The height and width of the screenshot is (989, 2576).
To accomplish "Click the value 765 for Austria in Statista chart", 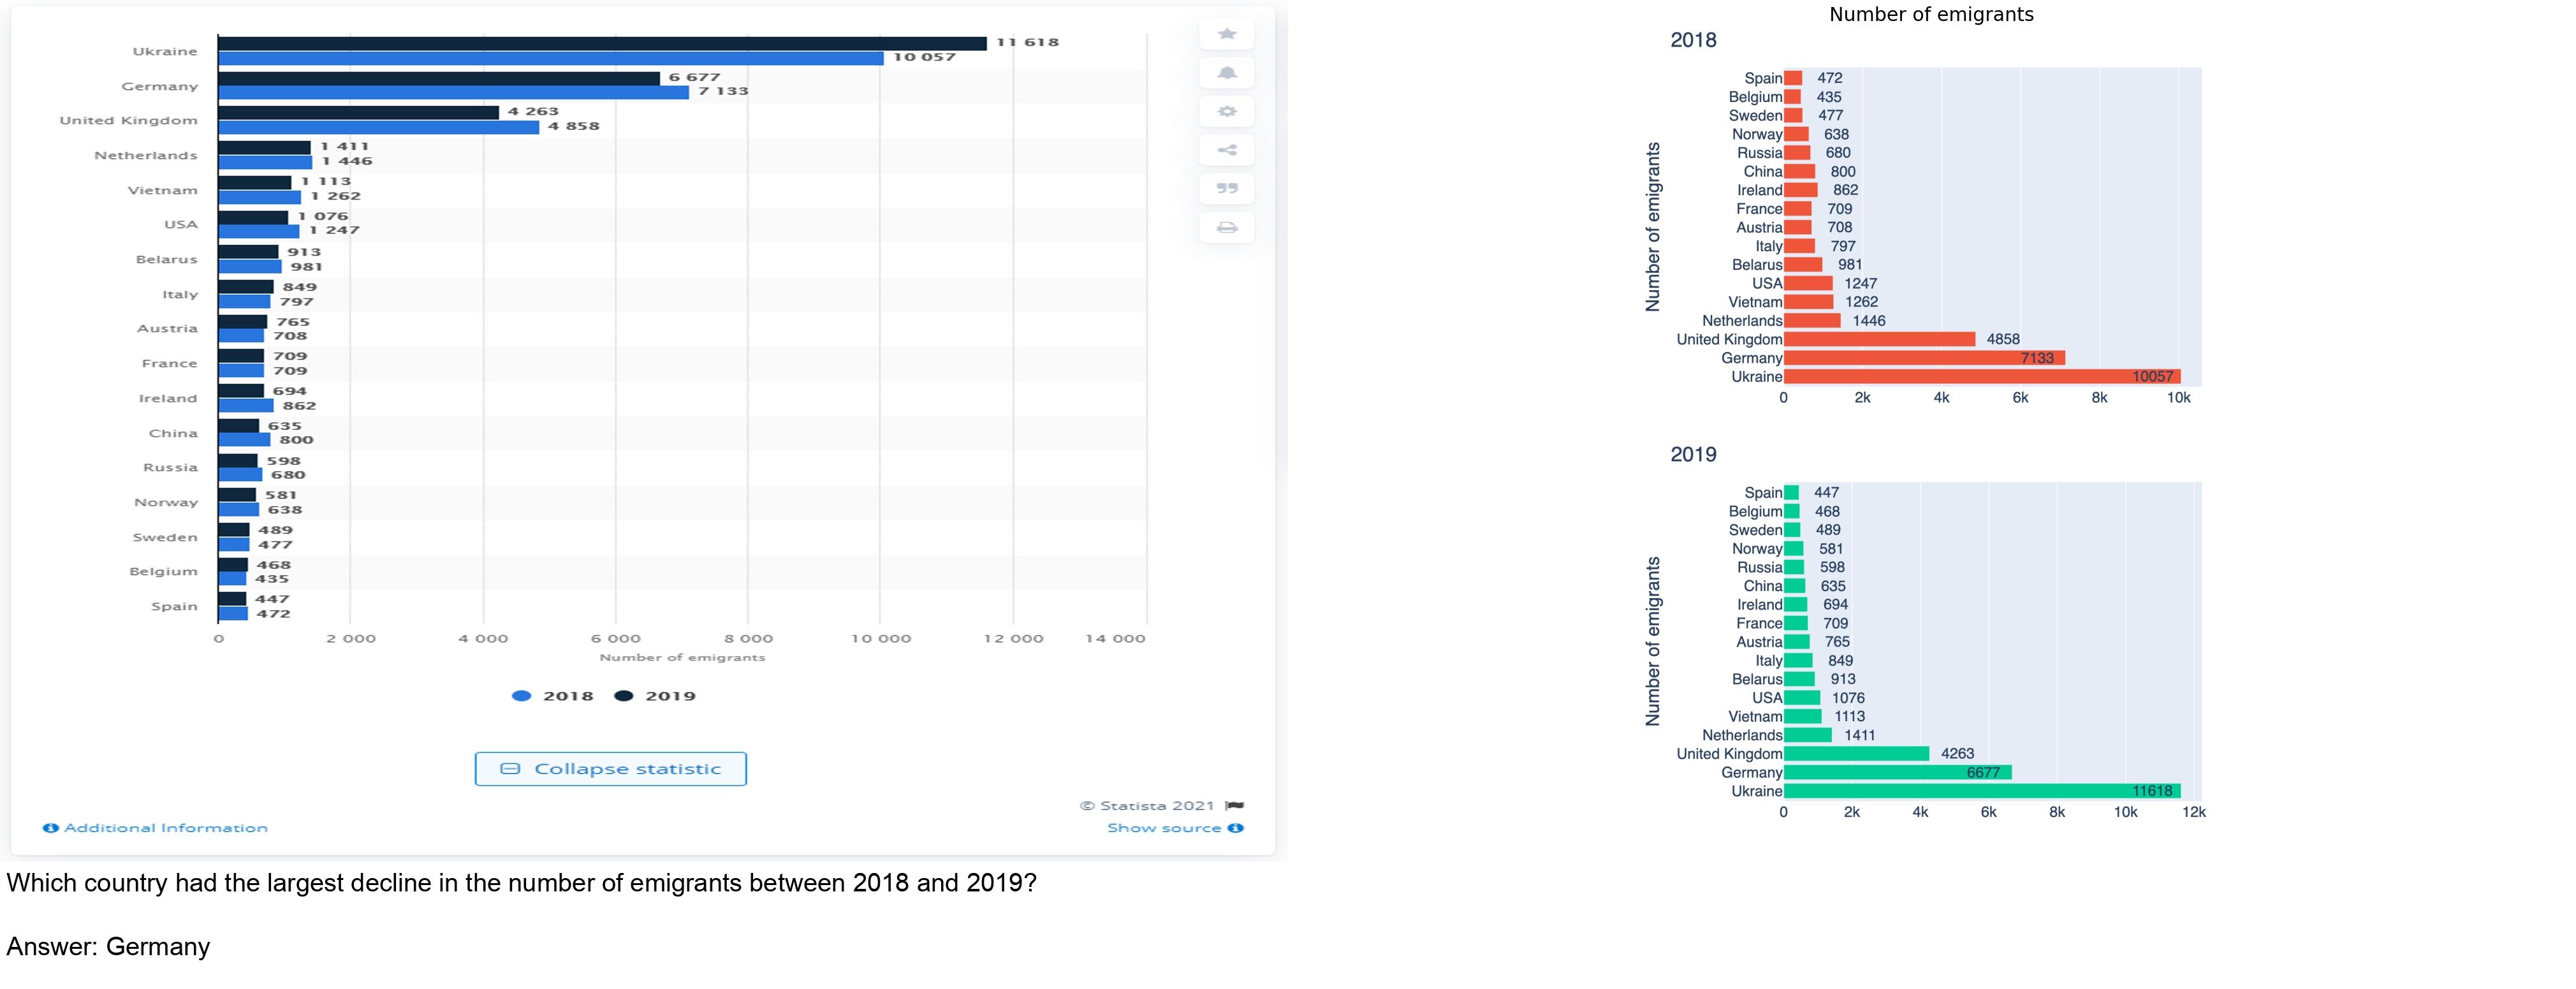I will point(293,322).
